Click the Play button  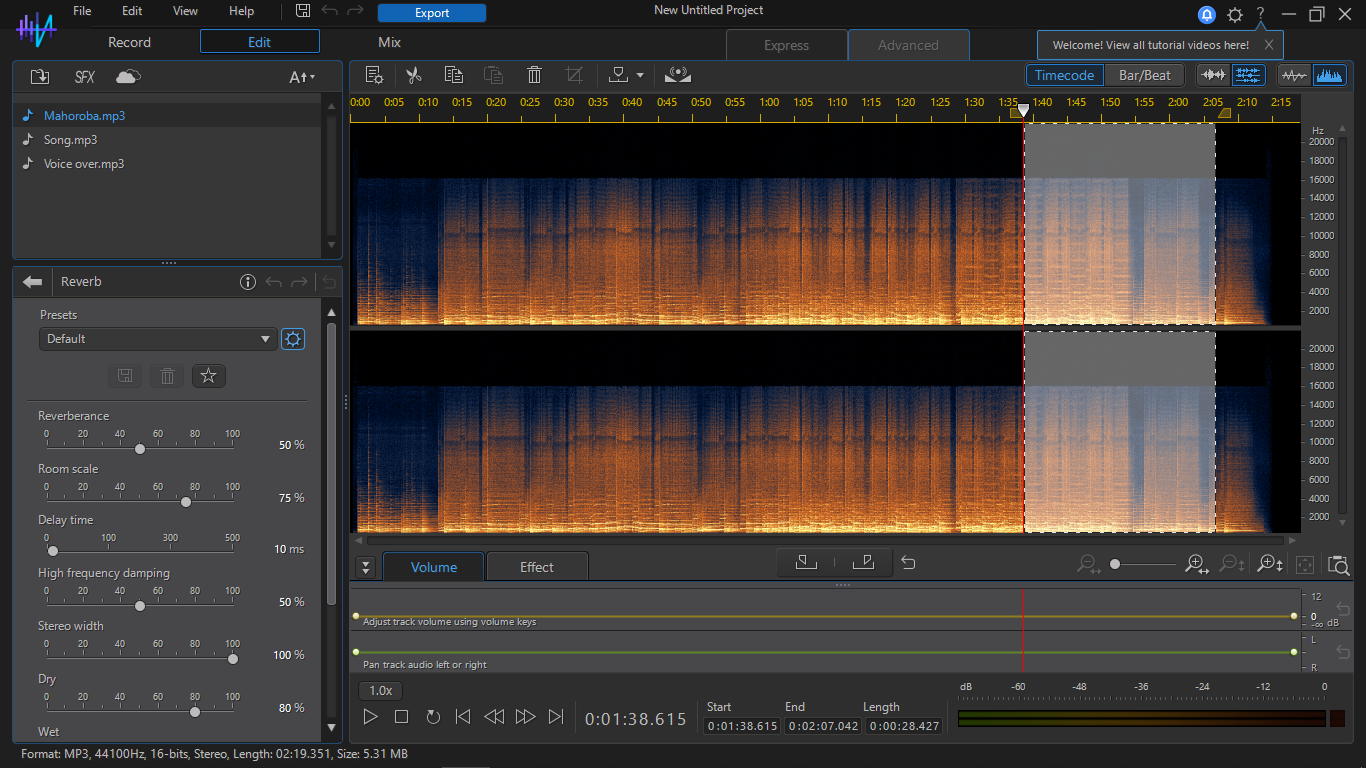[x=370, y=717]
